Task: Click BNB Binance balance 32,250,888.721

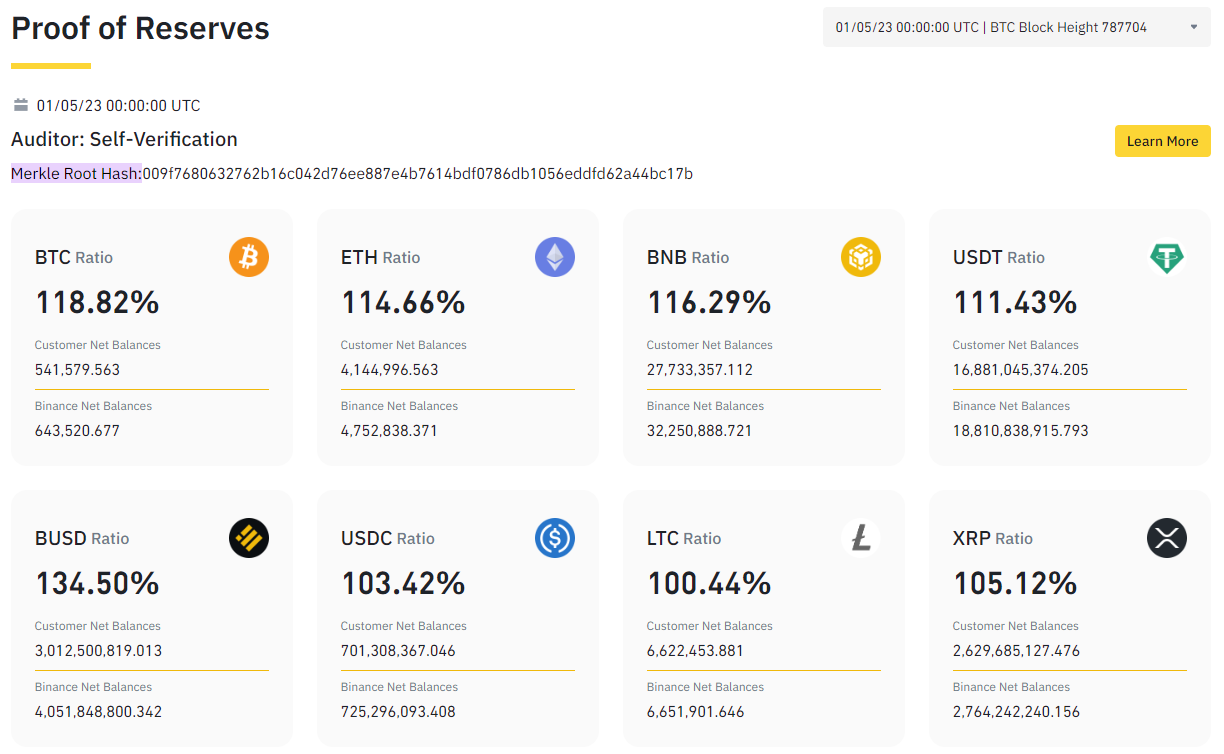Action: coord(700,431)
